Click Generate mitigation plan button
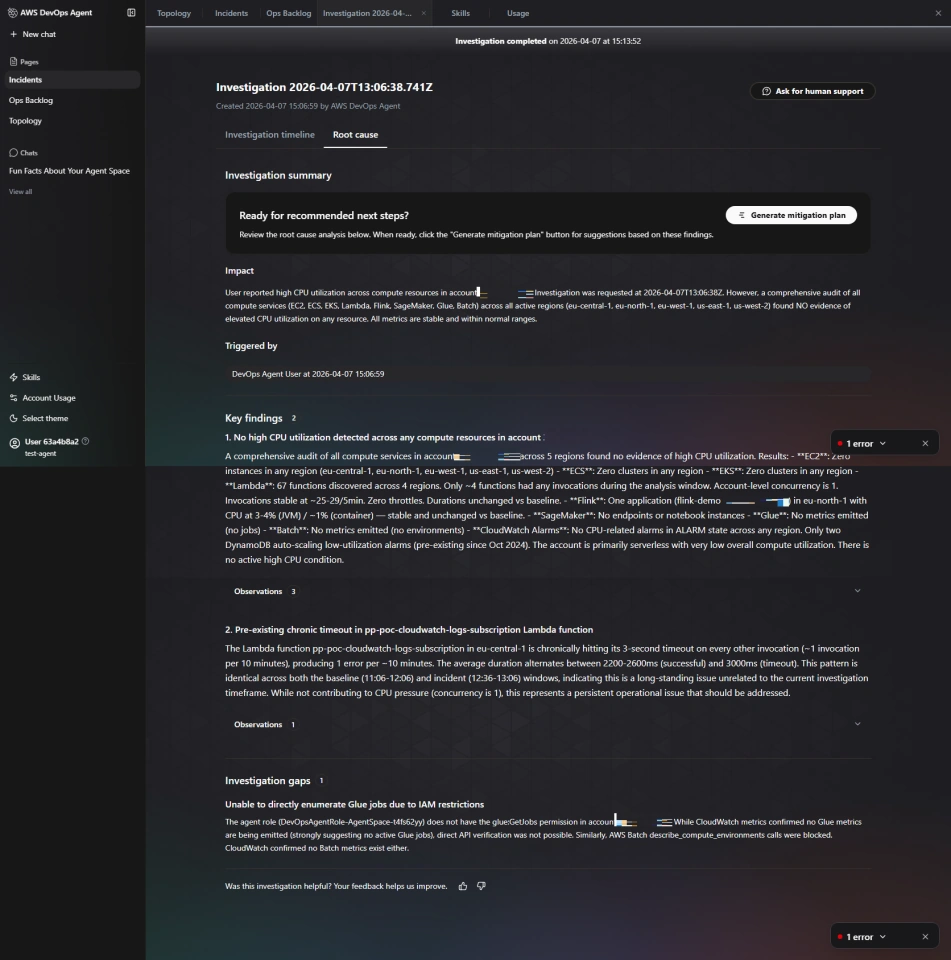951x960 pixels. coord(791,215)
